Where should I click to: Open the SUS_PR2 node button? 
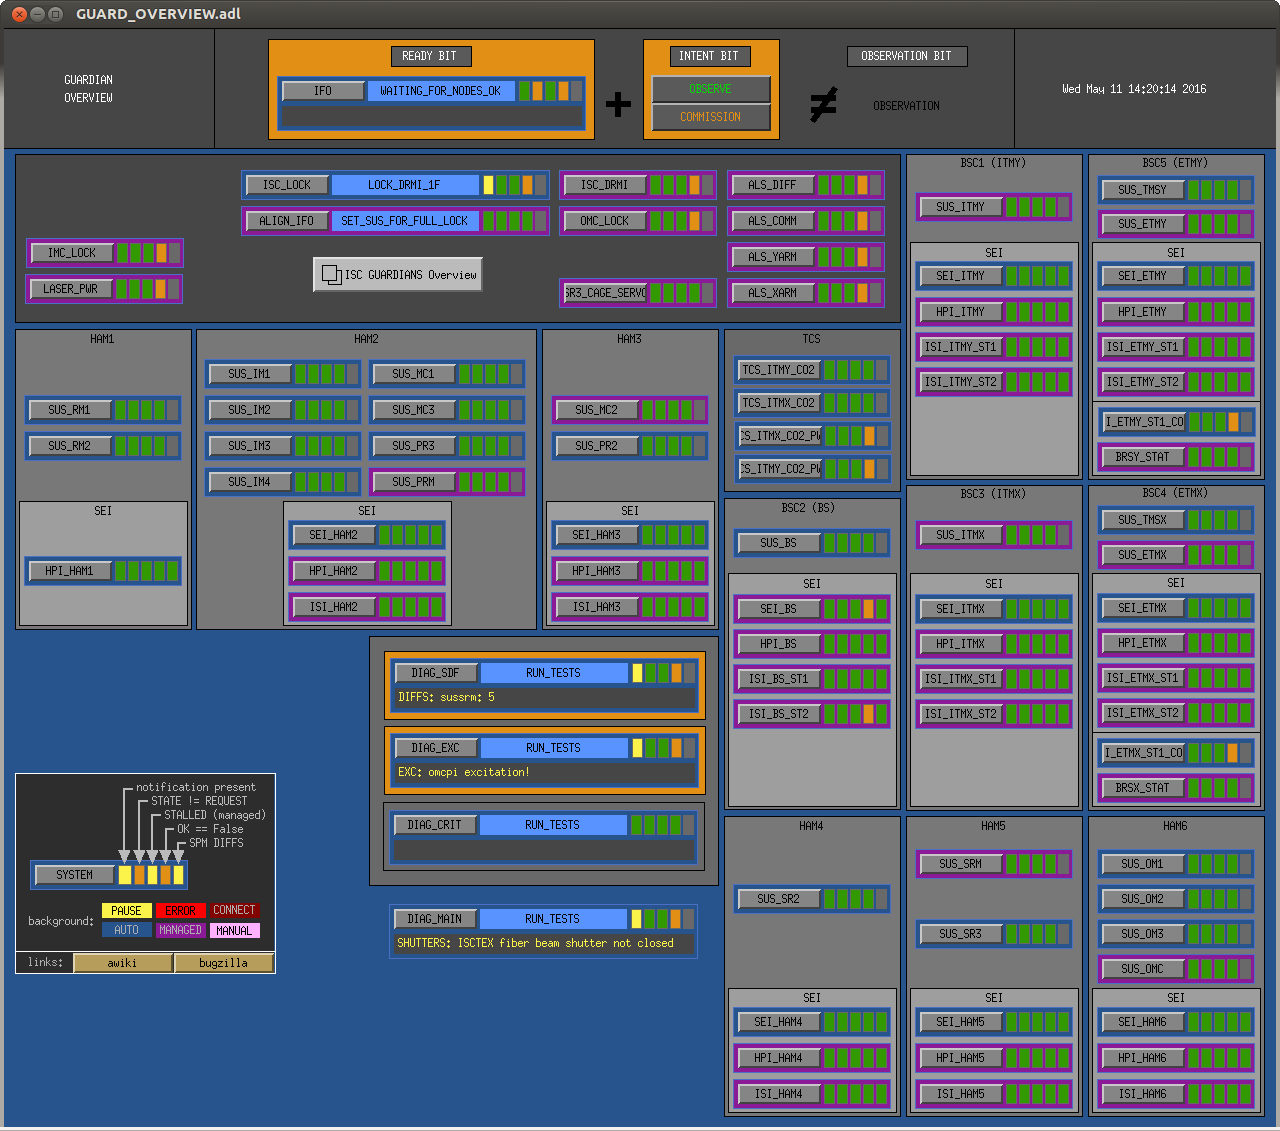click(x=597, y=446)
